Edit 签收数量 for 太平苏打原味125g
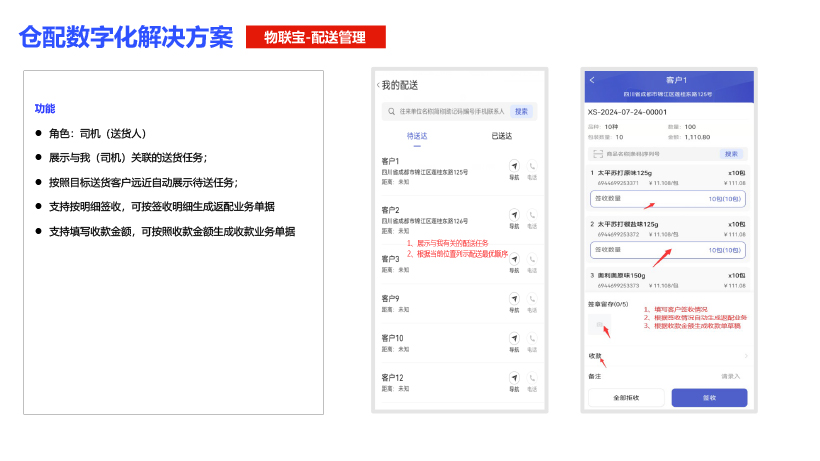Screen dimensions: 820x461 pyautogui.click(x=668, y=199)
